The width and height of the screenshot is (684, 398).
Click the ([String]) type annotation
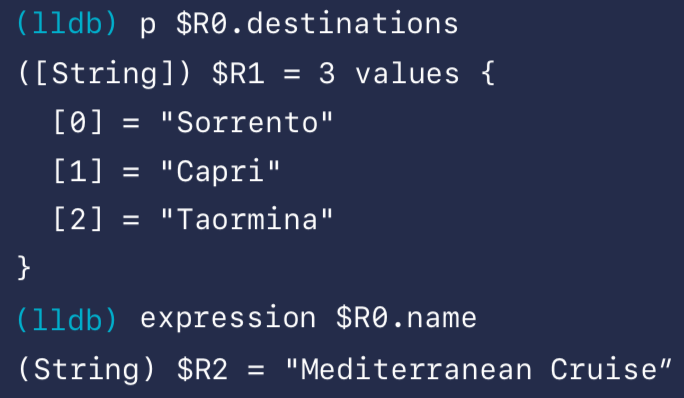coord(104,73)
